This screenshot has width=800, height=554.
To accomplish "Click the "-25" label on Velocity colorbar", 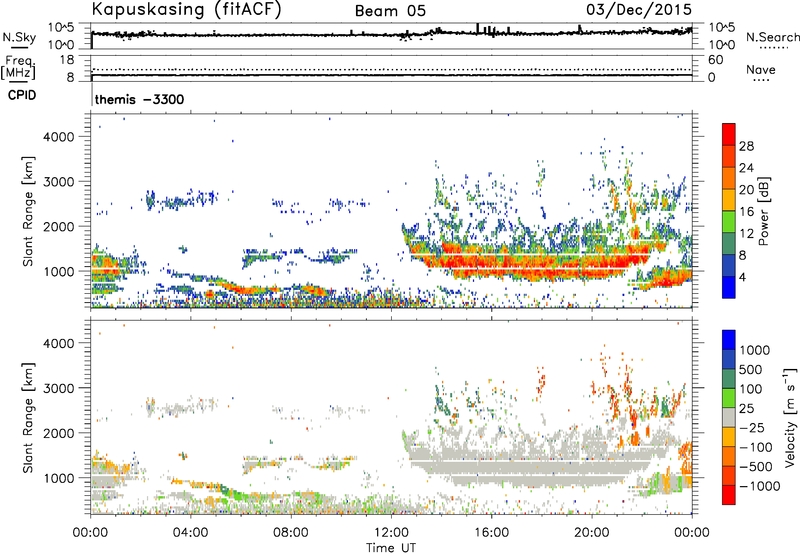I will pyautogui.click(x=752, y=428).
